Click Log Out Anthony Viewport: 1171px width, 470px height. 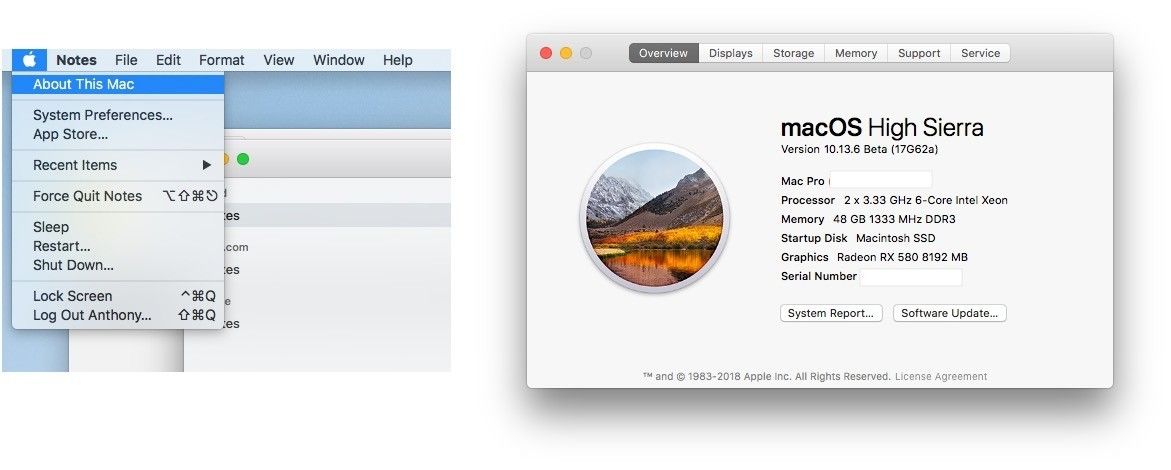pos(92,315)
